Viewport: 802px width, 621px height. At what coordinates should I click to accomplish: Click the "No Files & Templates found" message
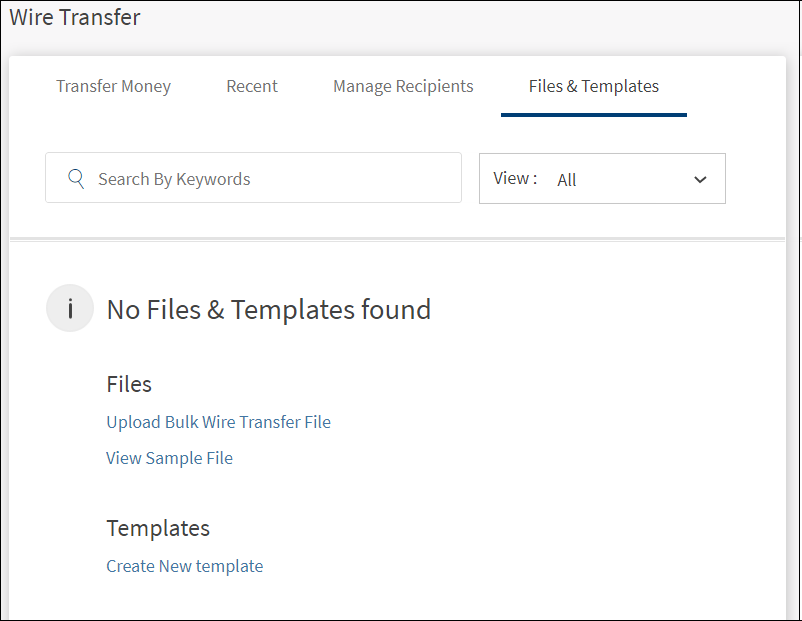click(268, 310)
